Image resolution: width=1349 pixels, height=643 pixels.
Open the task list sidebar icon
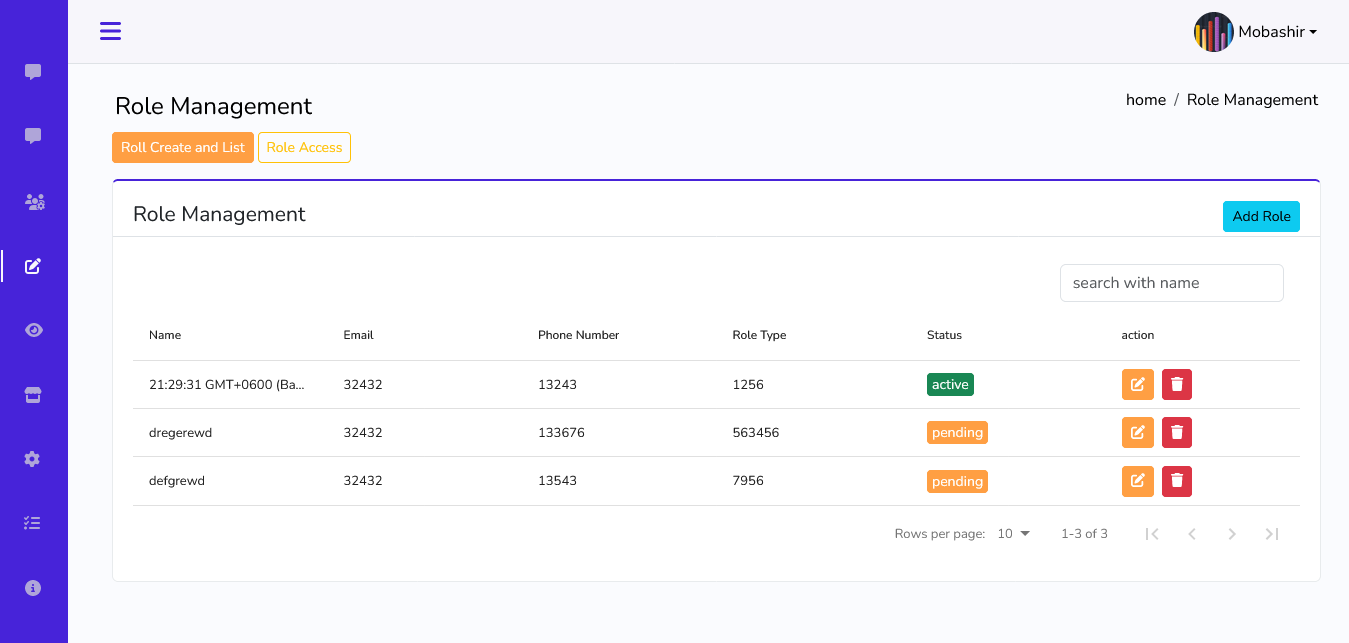click(33, 523)
